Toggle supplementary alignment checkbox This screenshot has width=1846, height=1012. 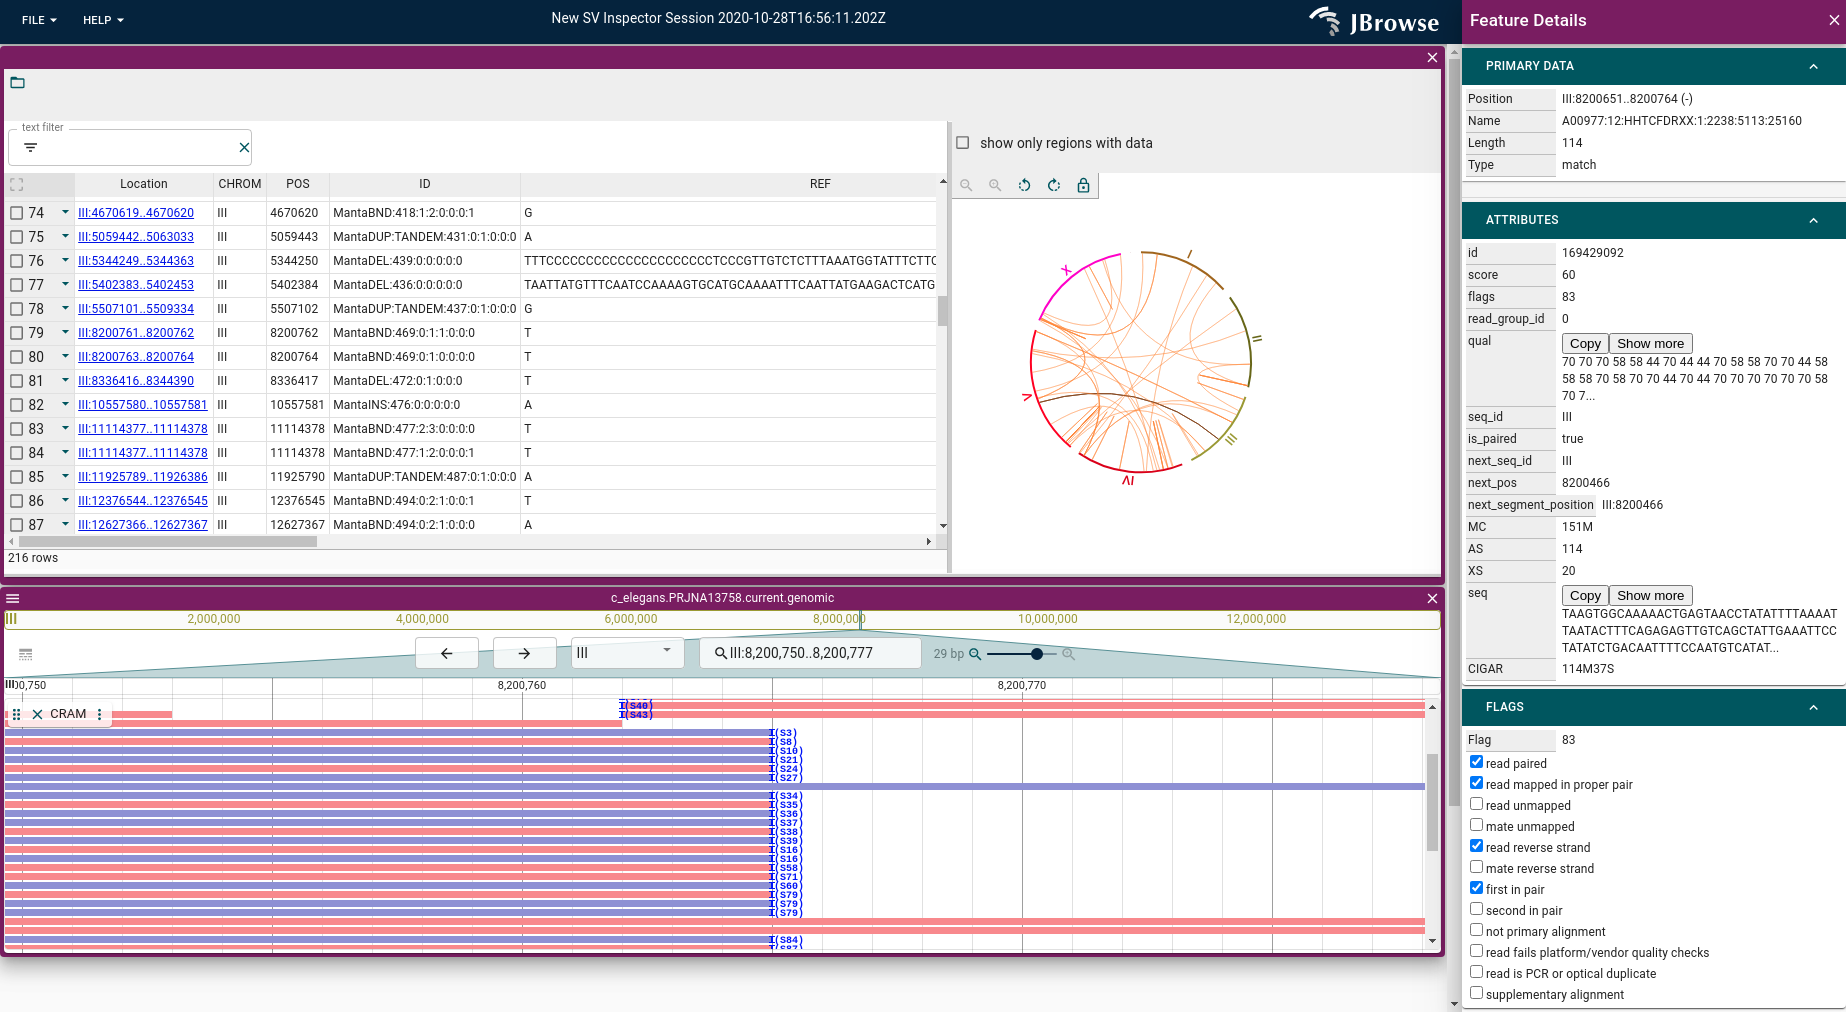(x=1476, y=993)
